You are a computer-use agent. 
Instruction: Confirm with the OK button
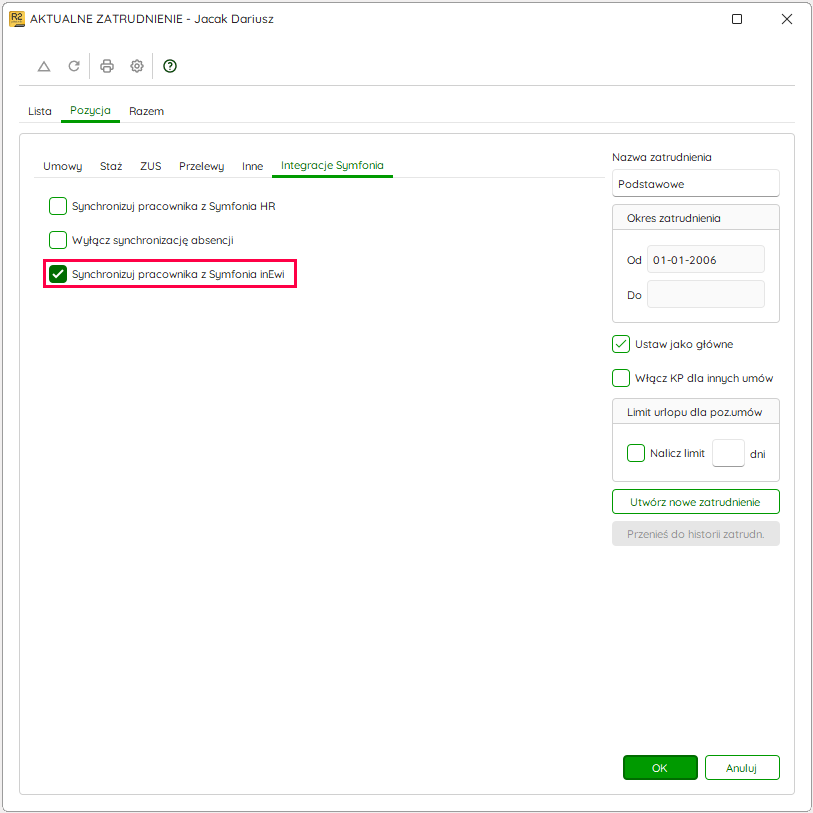coord(660,767)
